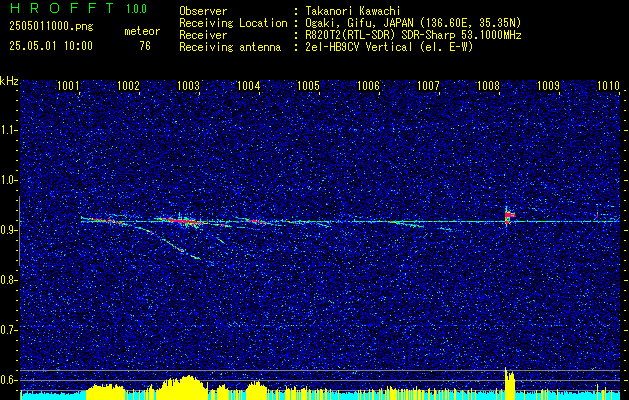The width and height of the screenshot is (629, 400).
Task: Click the 2el-HB9CV Vertical antenna text
Action: coord(390,47)
